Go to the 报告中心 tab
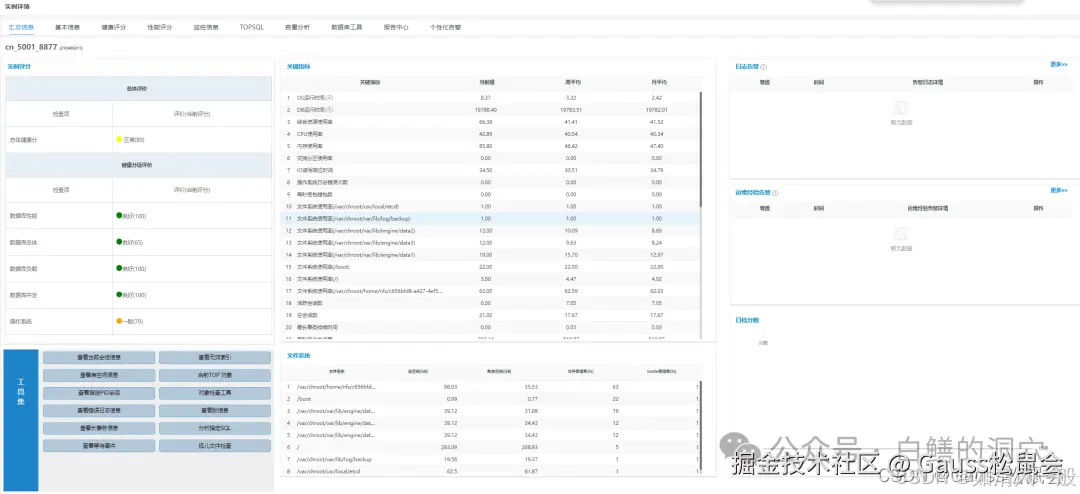The height and width of the screenshot is (494, 1080). point(396,28)
